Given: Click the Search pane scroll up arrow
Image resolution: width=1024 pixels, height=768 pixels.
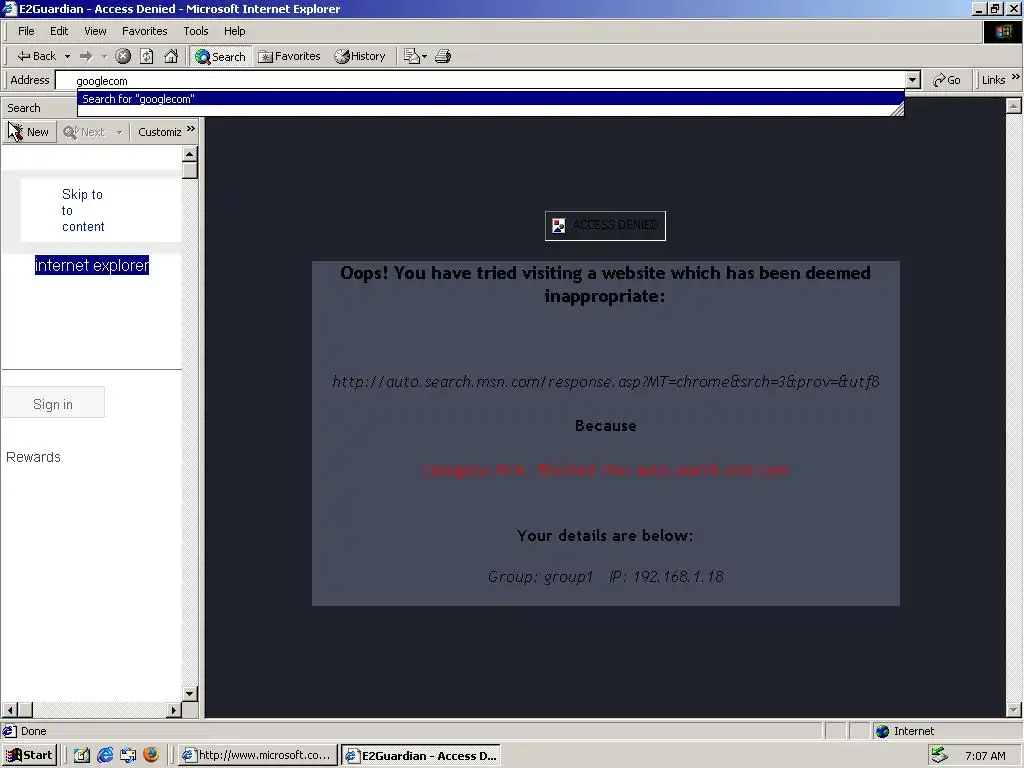Looking at the screenshot, I should (x=190, y=153).
